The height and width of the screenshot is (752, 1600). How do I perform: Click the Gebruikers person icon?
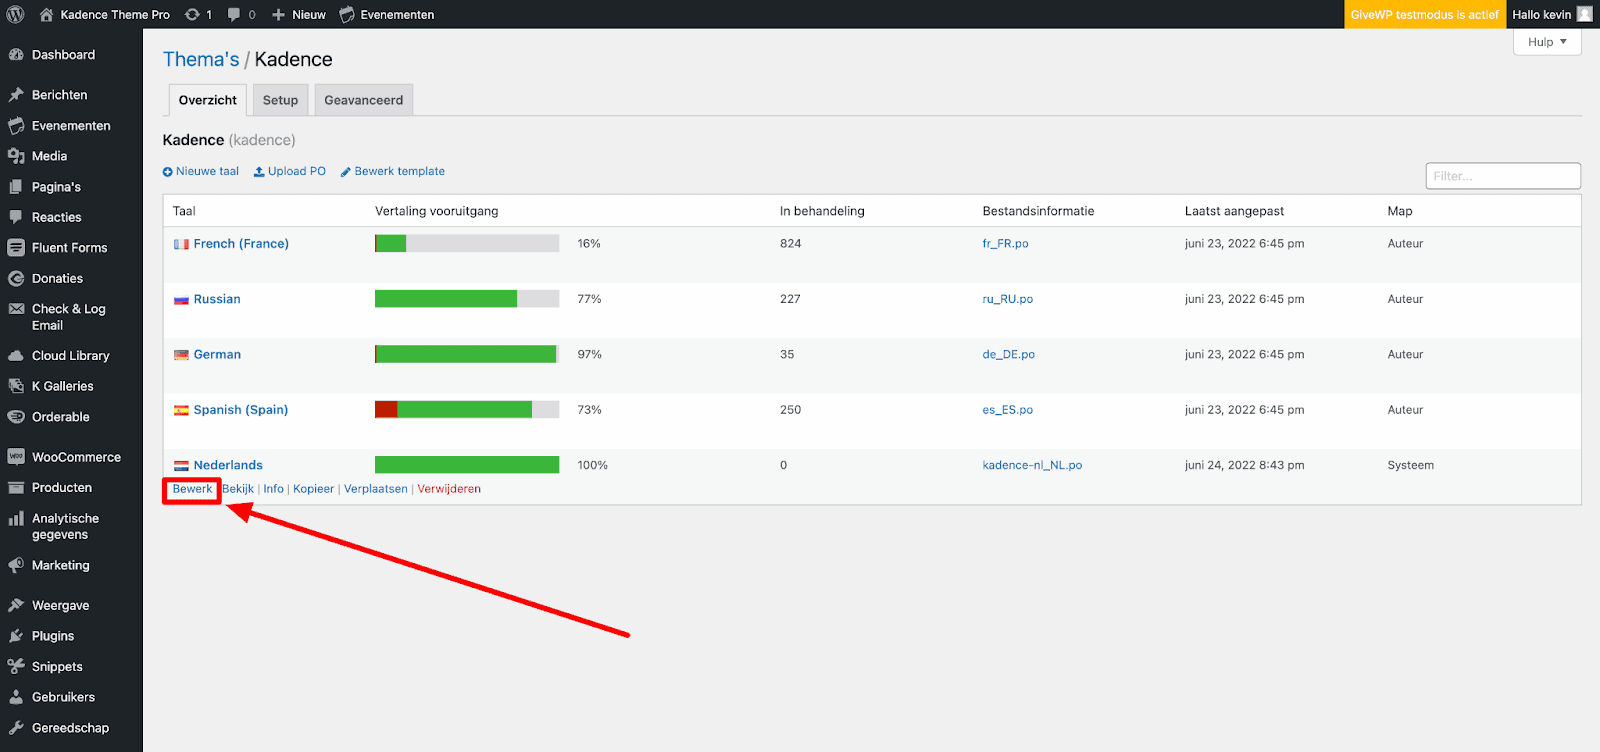(x=16, y=697)
